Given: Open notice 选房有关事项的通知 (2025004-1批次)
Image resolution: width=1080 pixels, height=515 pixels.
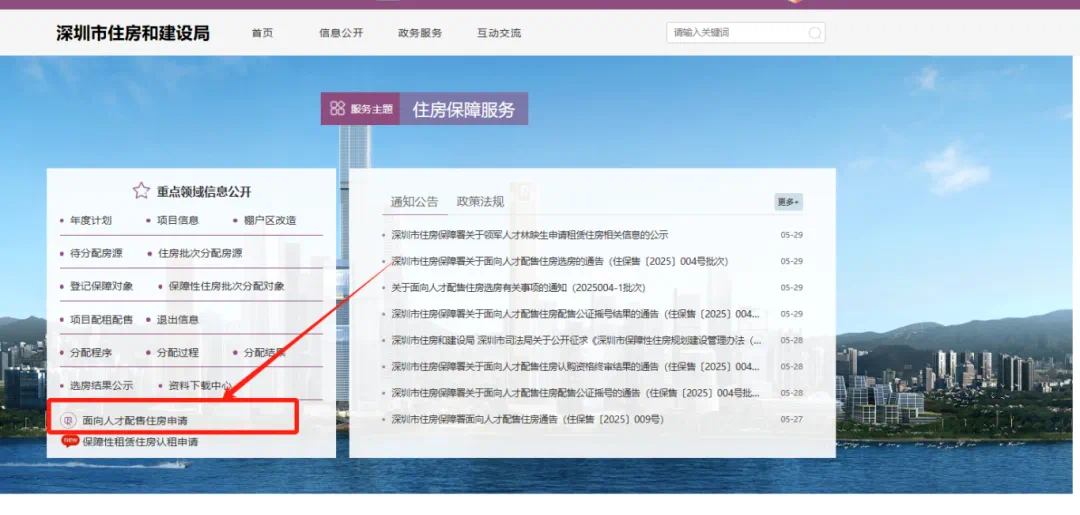Looking at the screenshot, I should (x=519, y=287).
